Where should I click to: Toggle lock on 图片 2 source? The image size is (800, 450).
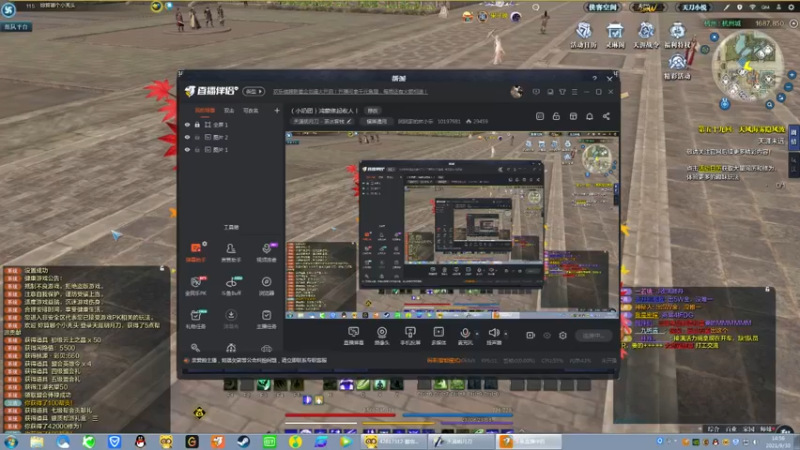coord(197,137)
